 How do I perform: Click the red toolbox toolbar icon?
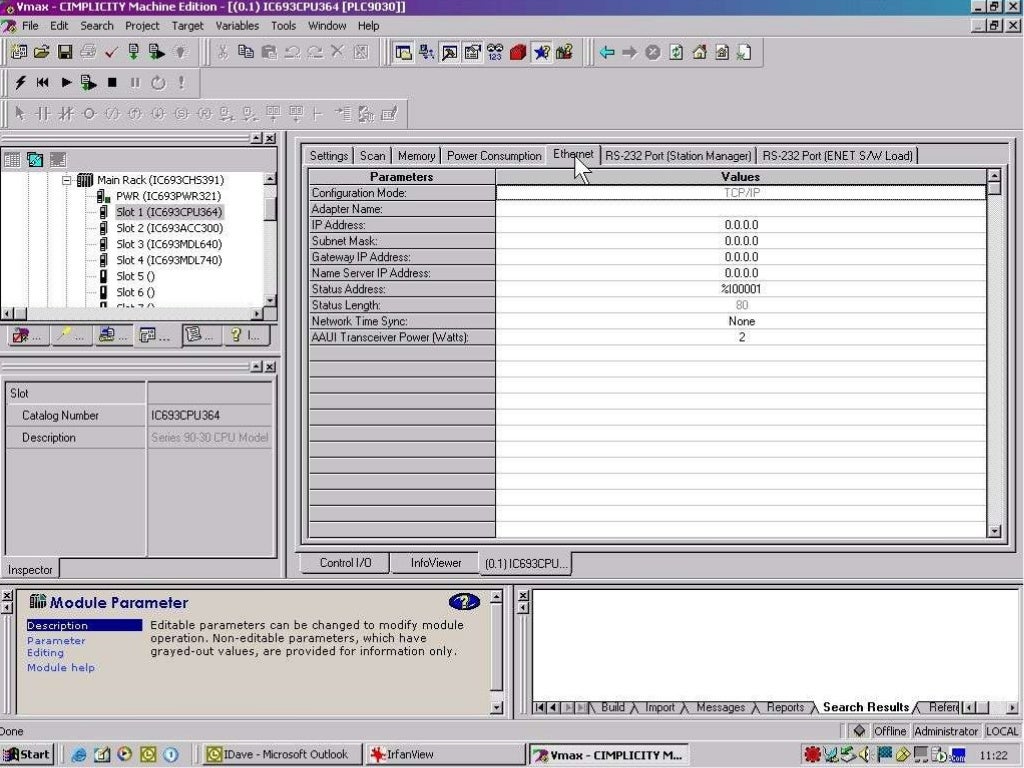tap(518, 52)
